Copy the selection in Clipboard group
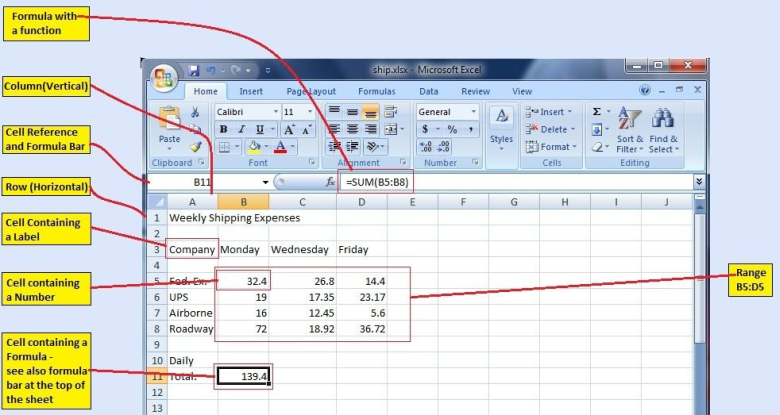The image size is (780, 415). tap(195, 129)
